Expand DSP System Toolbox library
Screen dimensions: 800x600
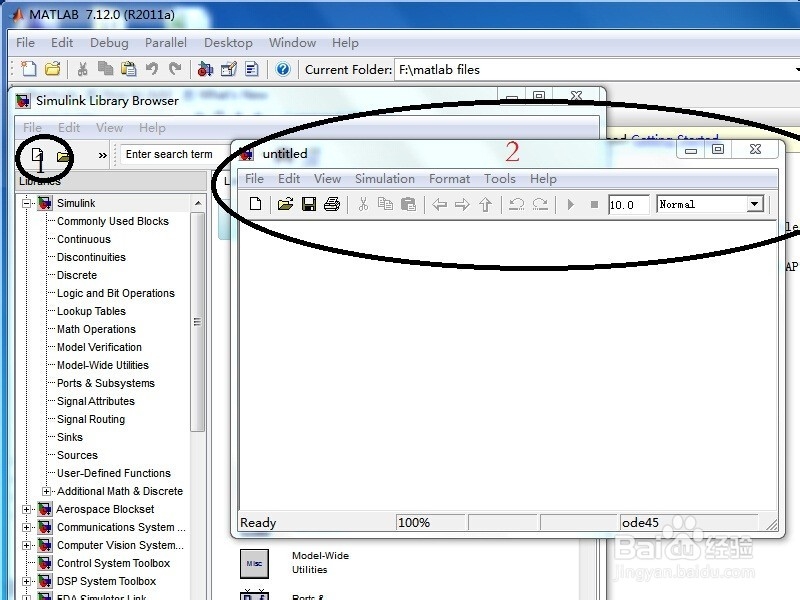point(26,581)
